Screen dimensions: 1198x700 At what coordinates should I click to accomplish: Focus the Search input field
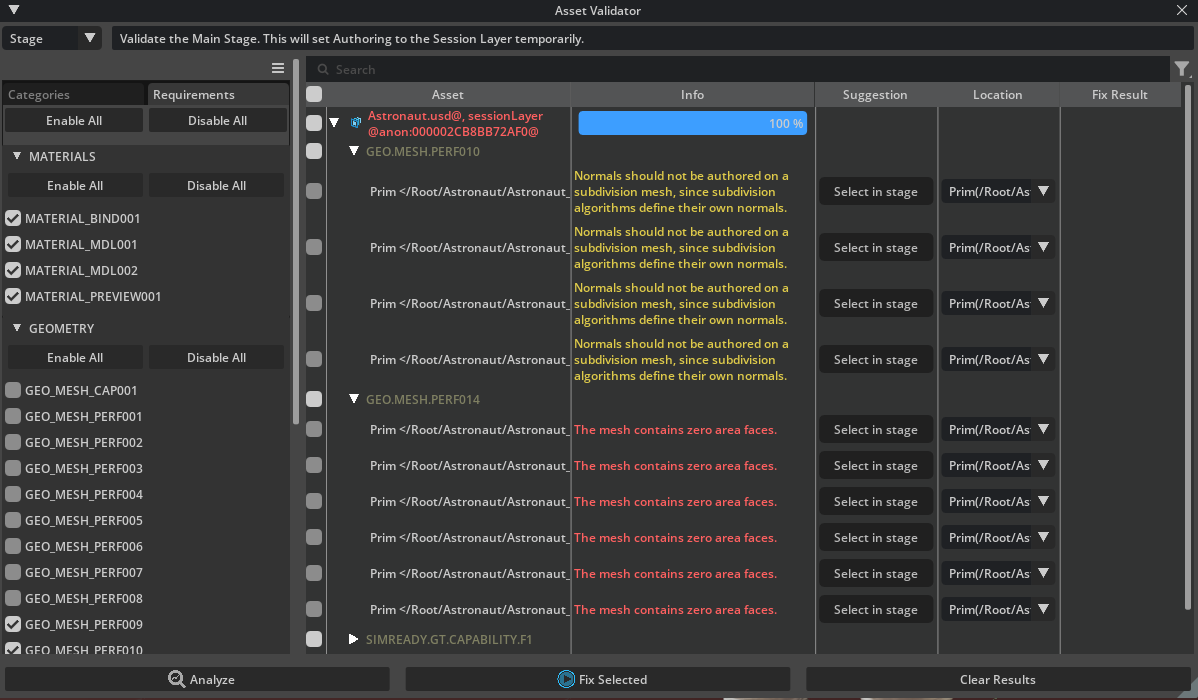click(x=738, y=70)
